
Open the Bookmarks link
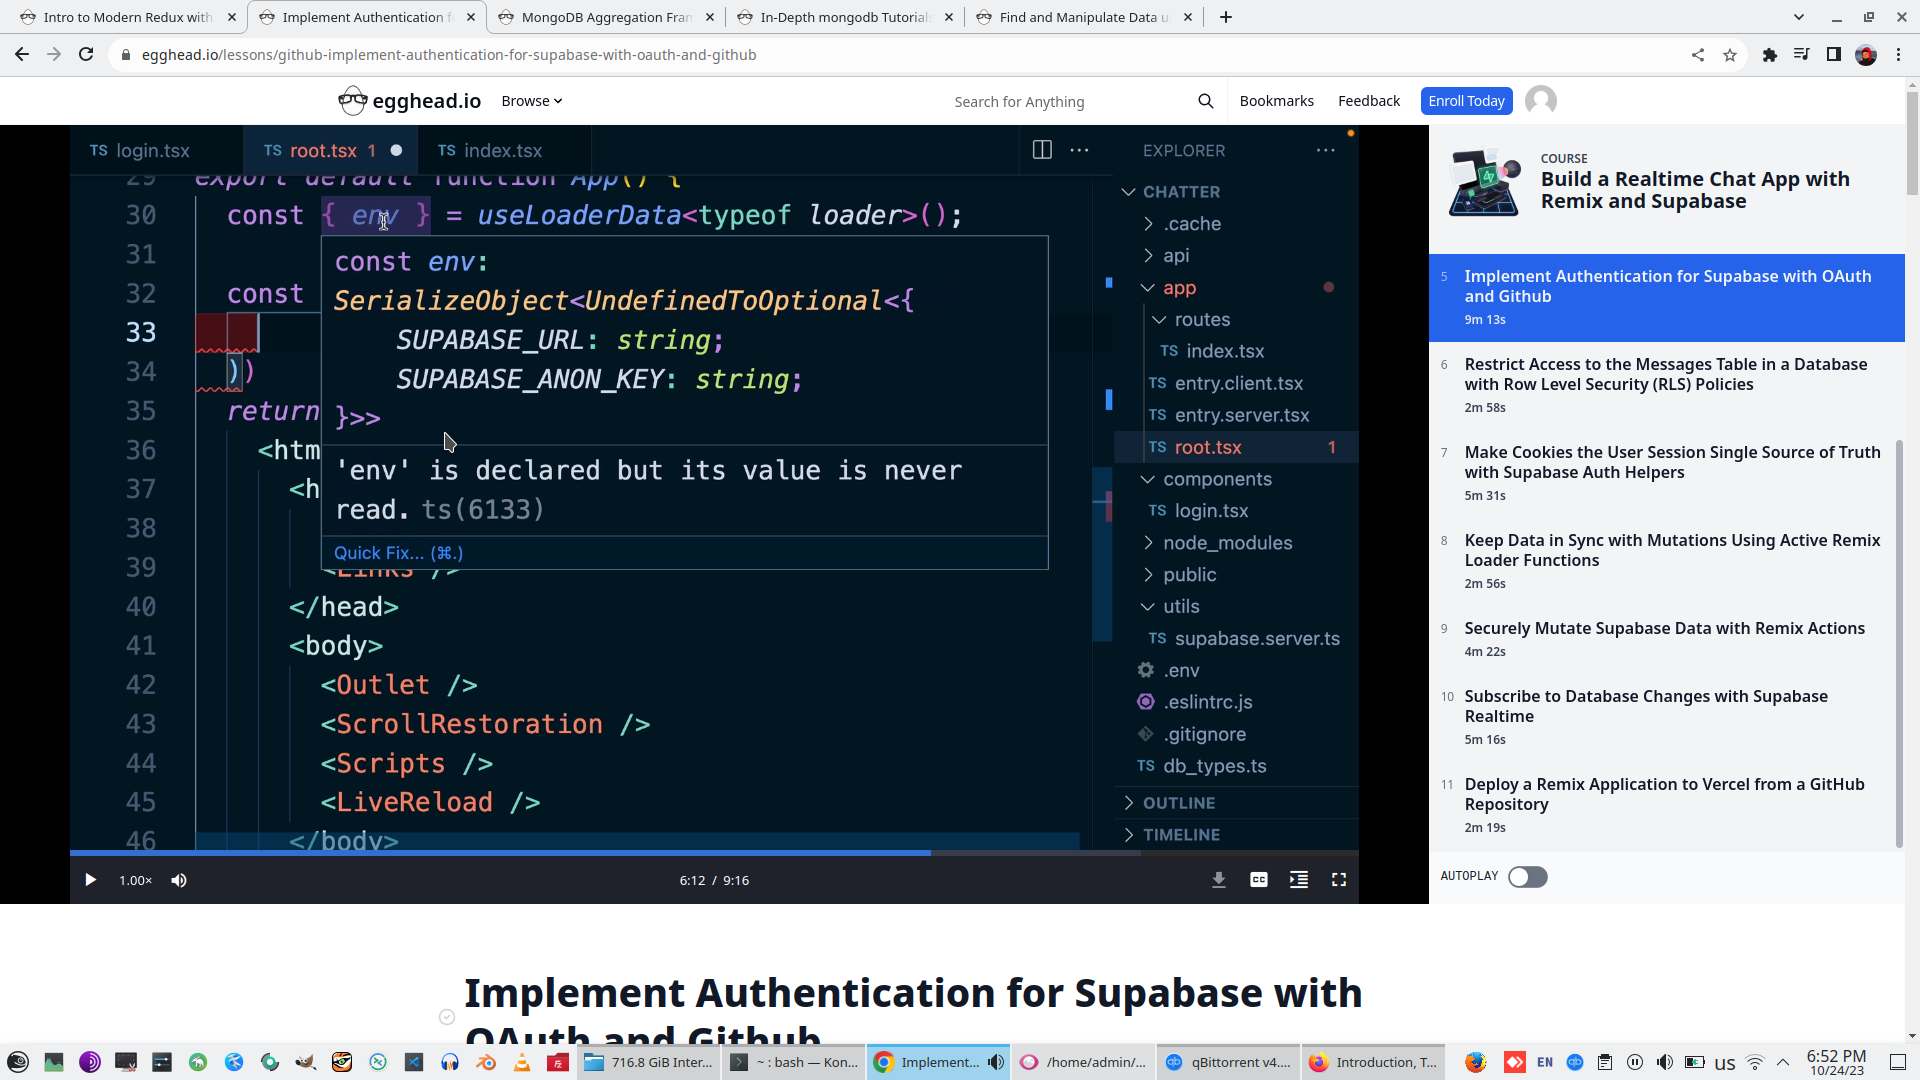1276,101
